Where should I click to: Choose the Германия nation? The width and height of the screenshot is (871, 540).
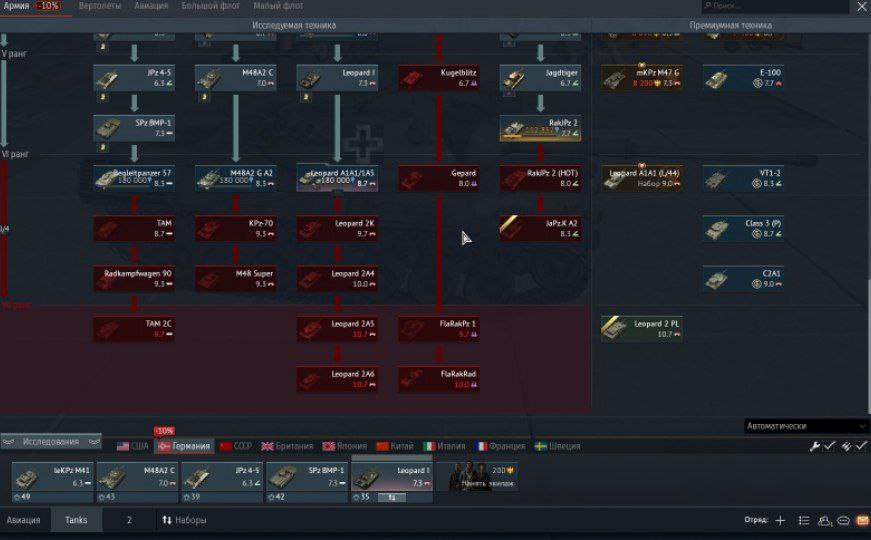coord(184,446)
